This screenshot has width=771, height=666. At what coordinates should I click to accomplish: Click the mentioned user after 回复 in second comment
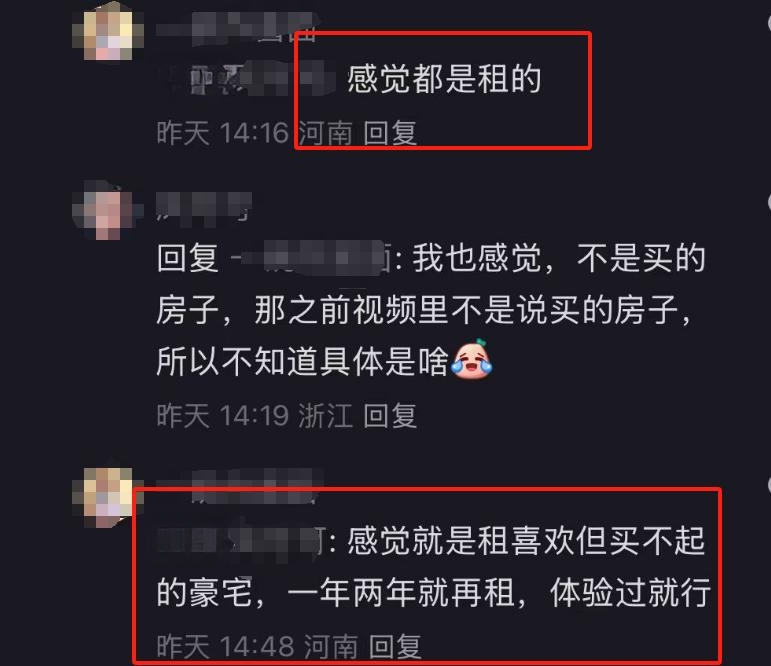pos(310,257)
